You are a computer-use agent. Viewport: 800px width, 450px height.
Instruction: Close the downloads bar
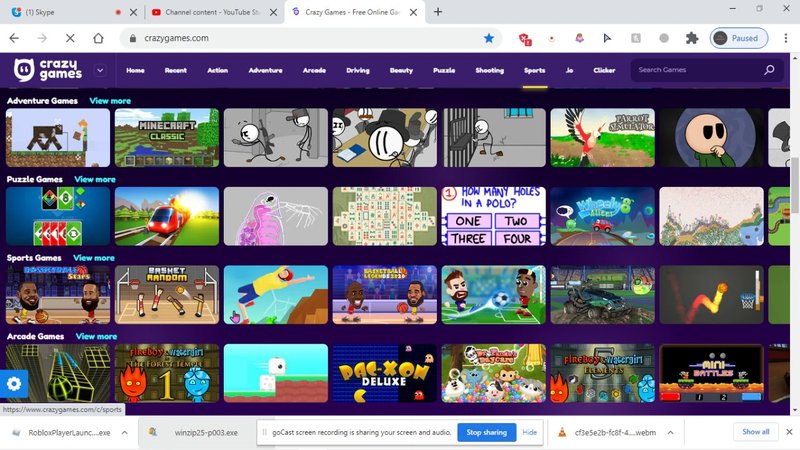coord(789,432)
